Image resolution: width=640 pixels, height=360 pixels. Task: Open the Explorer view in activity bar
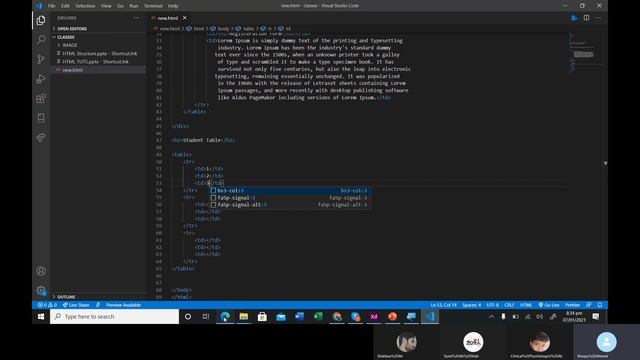tap(41, 20)
